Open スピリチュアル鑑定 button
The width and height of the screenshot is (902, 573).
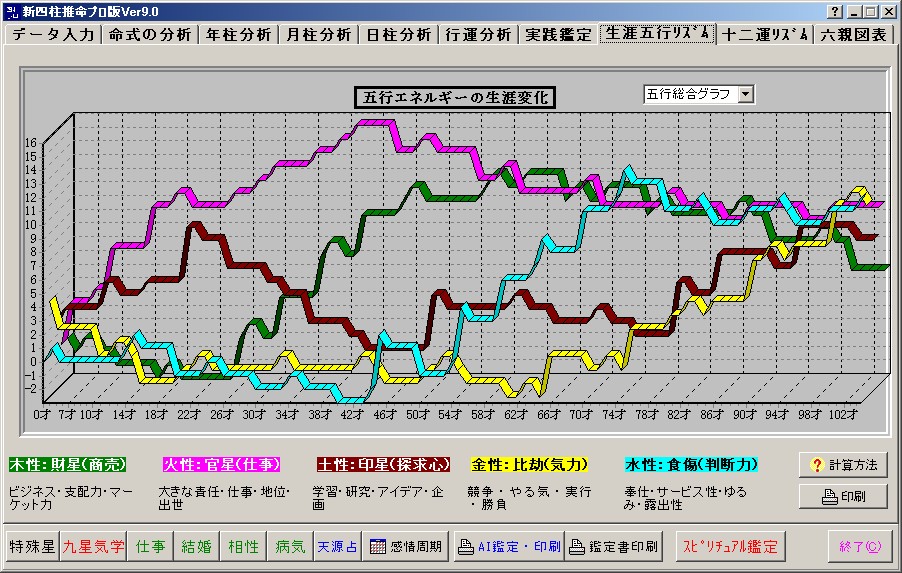(731, 546)
